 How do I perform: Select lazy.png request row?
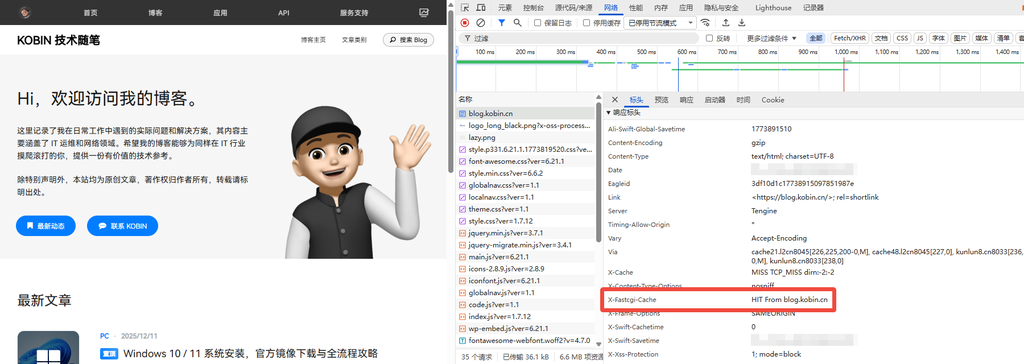coord(525,138)
